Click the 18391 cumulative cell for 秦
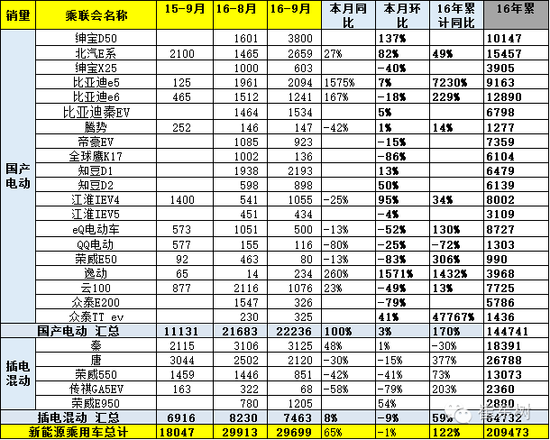The height and width of the screenshot is (440, 550). click(x=516, y=346)
